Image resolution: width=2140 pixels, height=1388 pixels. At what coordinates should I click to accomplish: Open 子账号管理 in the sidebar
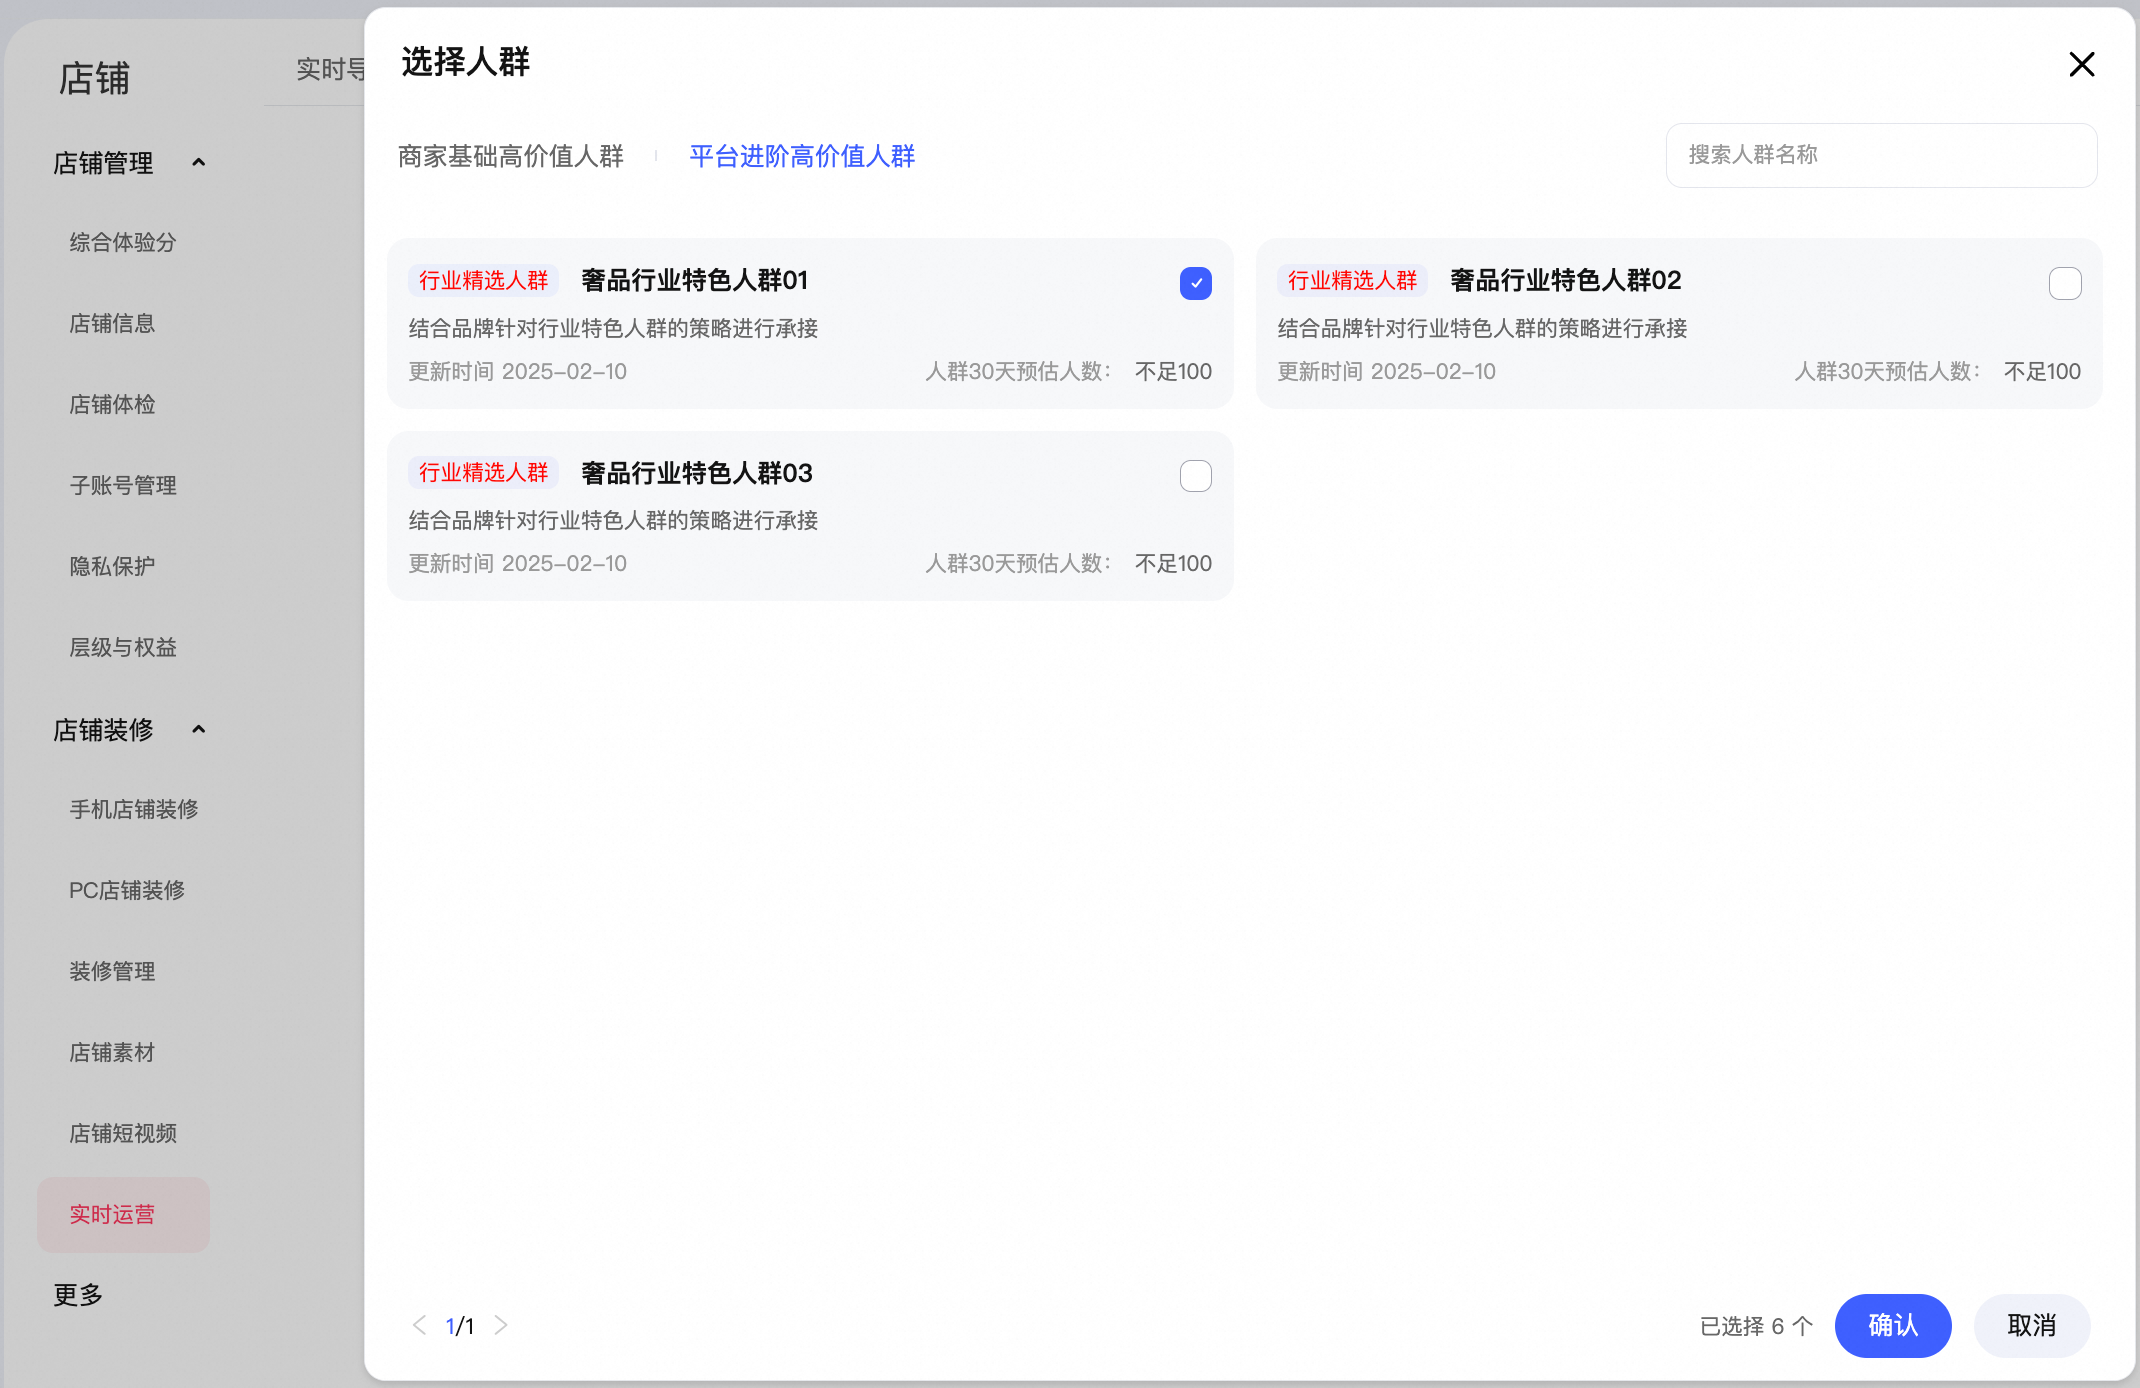pos(123,485)
